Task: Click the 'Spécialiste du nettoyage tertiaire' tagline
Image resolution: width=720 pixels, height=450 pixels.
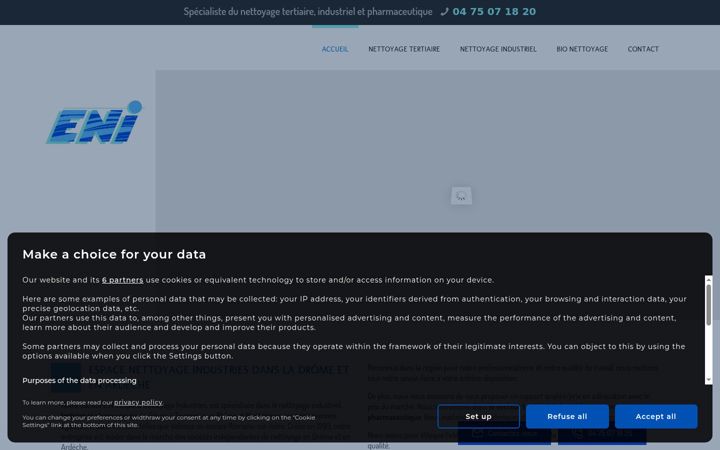Action: click(x=308, y=12)
